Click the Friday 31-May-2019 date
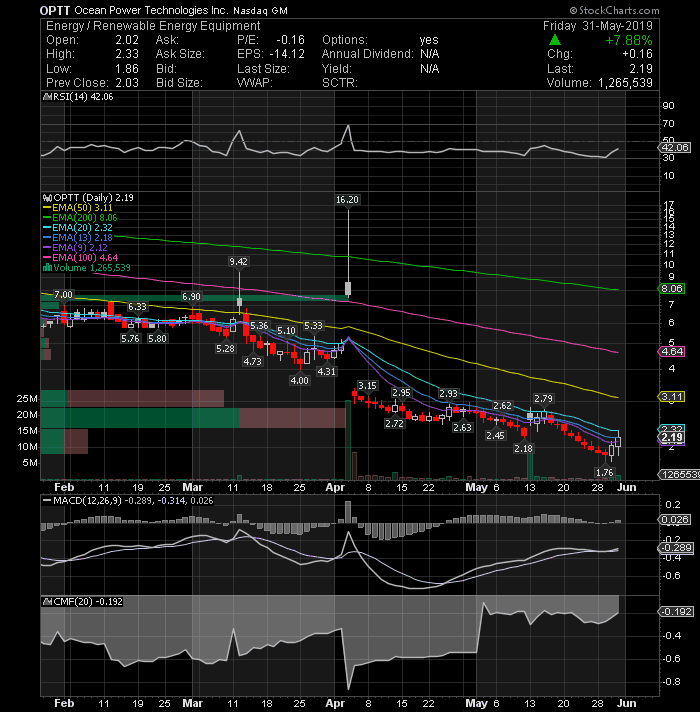The height and width of the screenshot is (712, 700). coord(597,26)
